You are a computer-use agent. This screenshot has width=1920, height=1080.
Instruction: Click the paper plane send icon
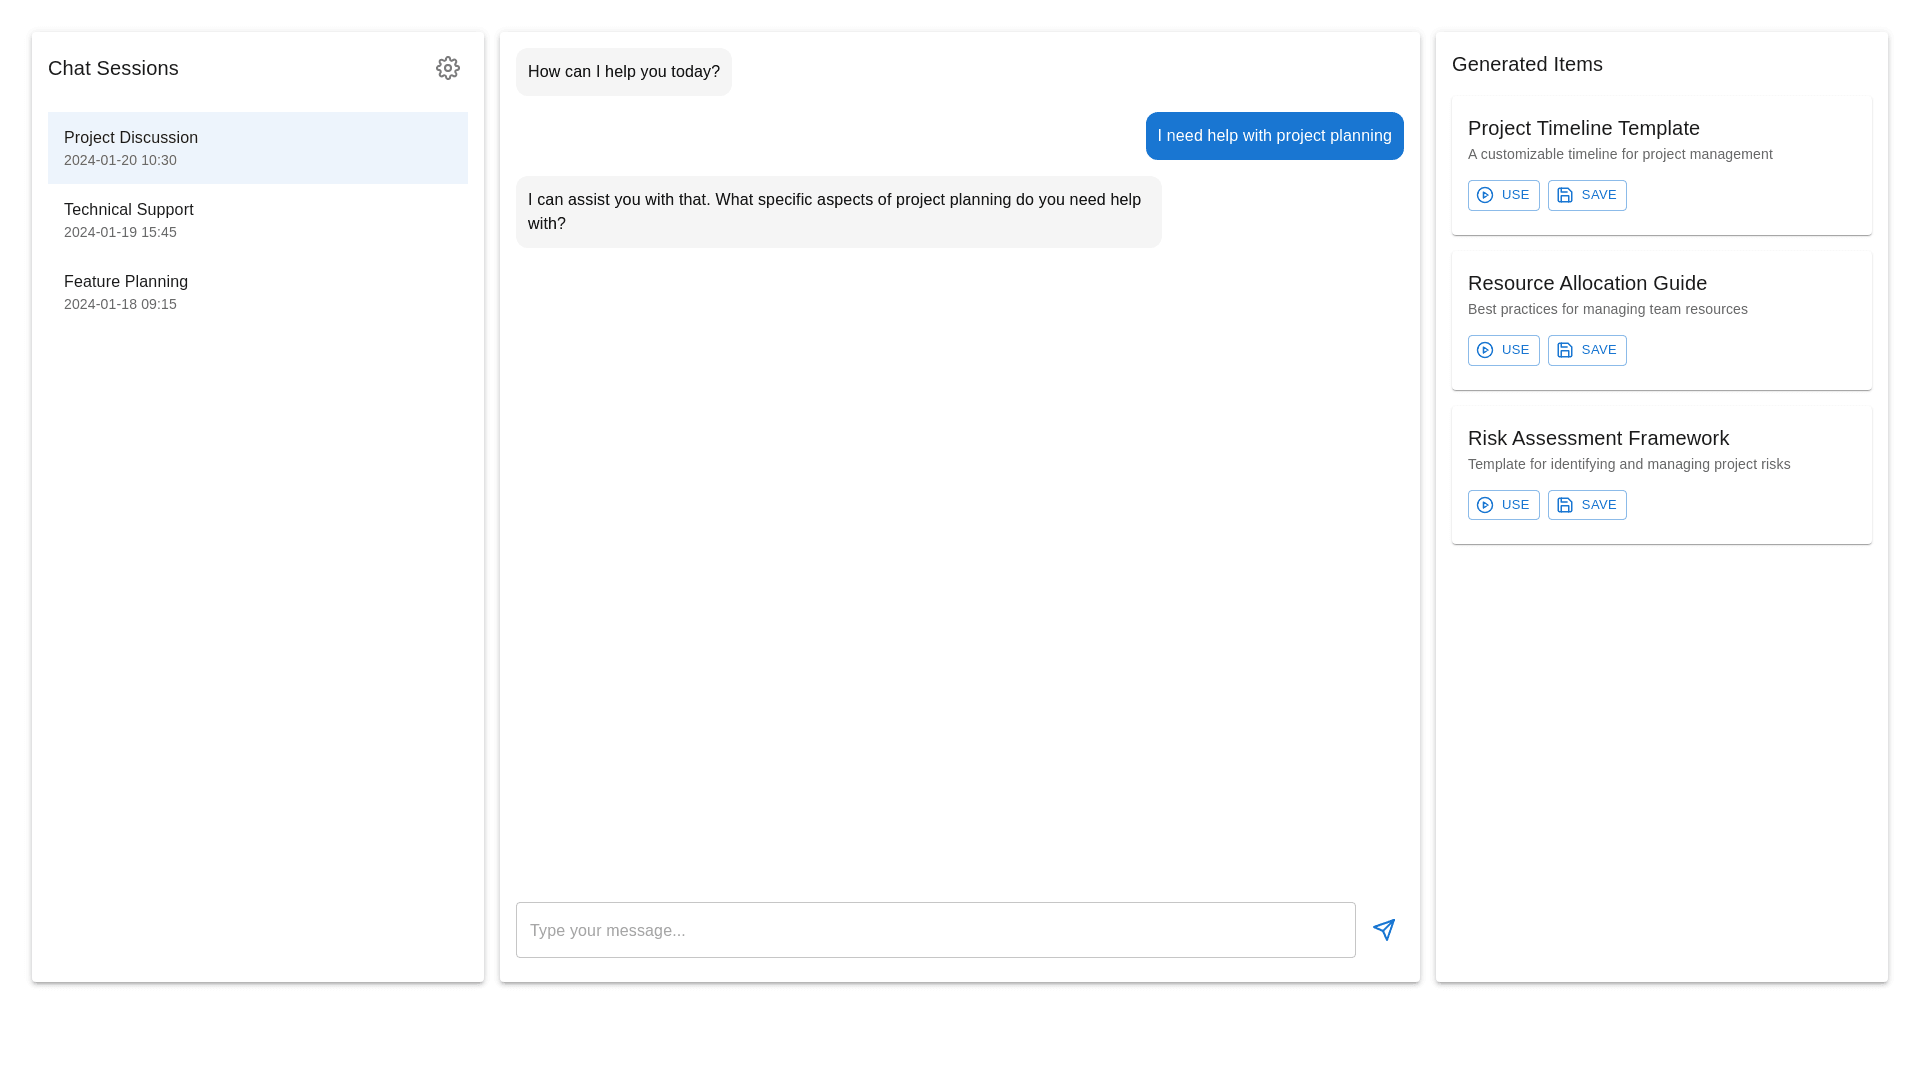[x=1384, y=930]
